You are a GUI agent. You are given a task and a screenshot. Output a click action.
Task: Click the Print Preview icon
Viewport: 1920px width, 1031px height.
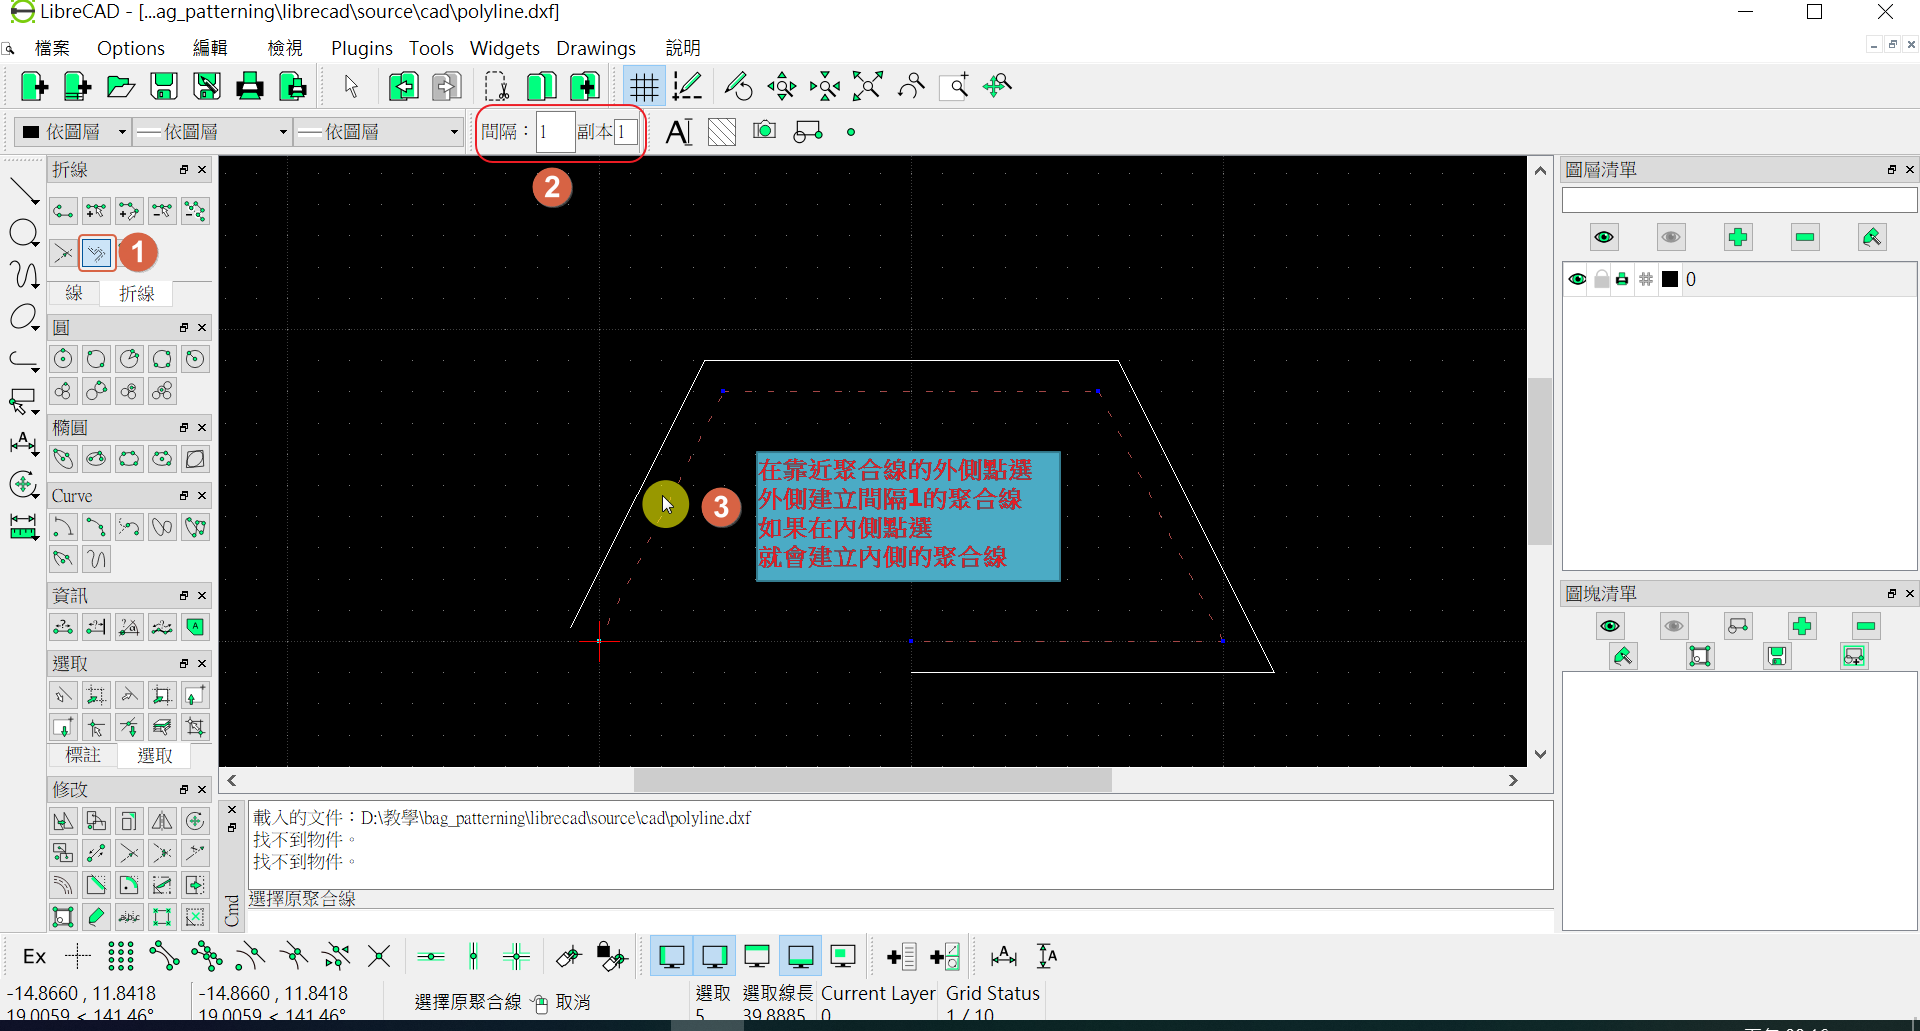293,86
